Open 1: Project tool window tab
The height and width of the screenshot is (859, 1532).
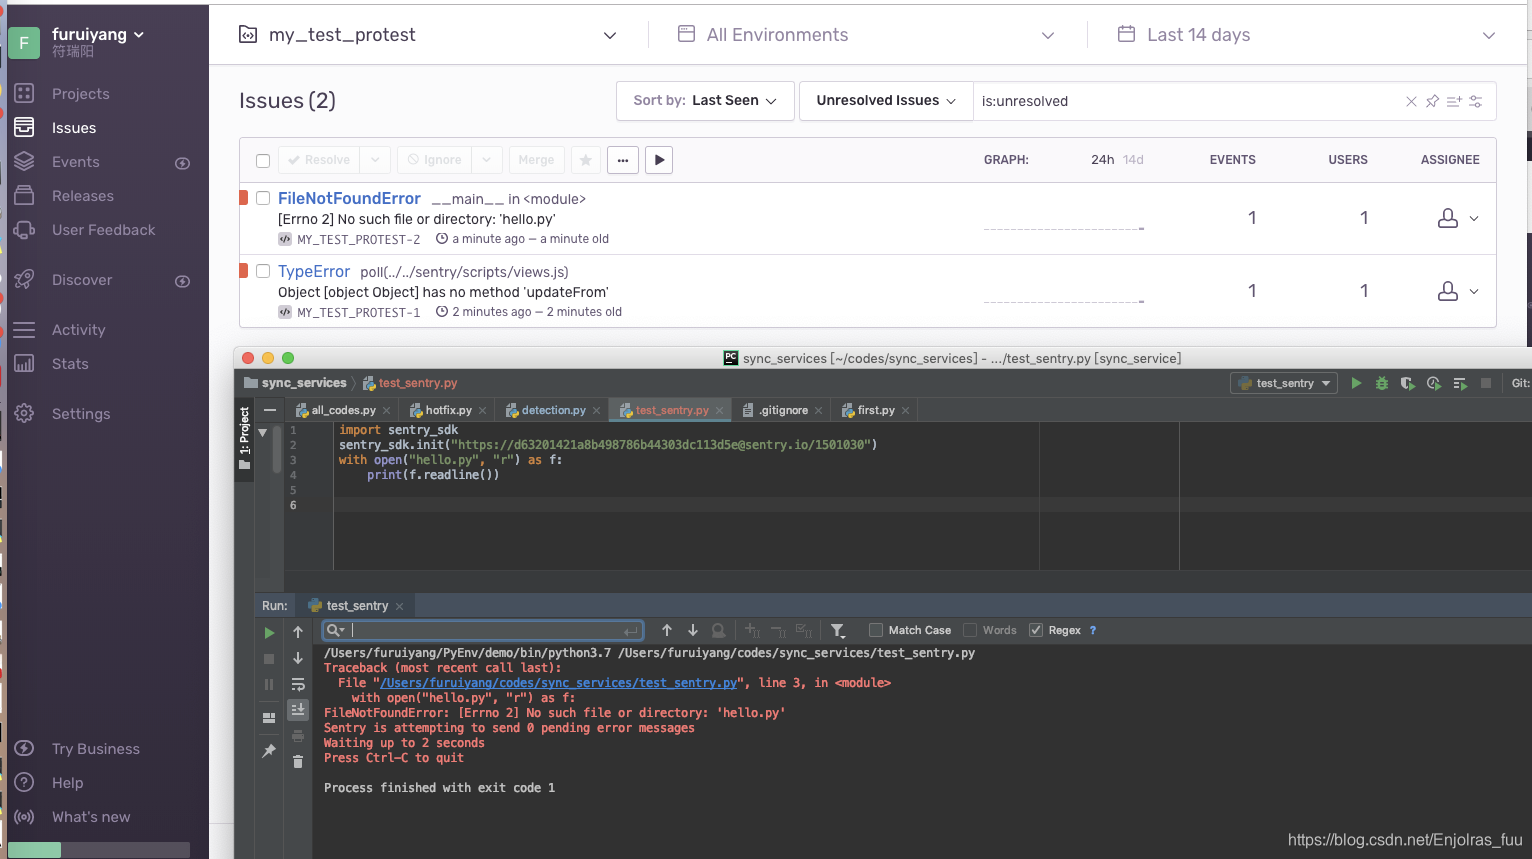pos(244,438)
